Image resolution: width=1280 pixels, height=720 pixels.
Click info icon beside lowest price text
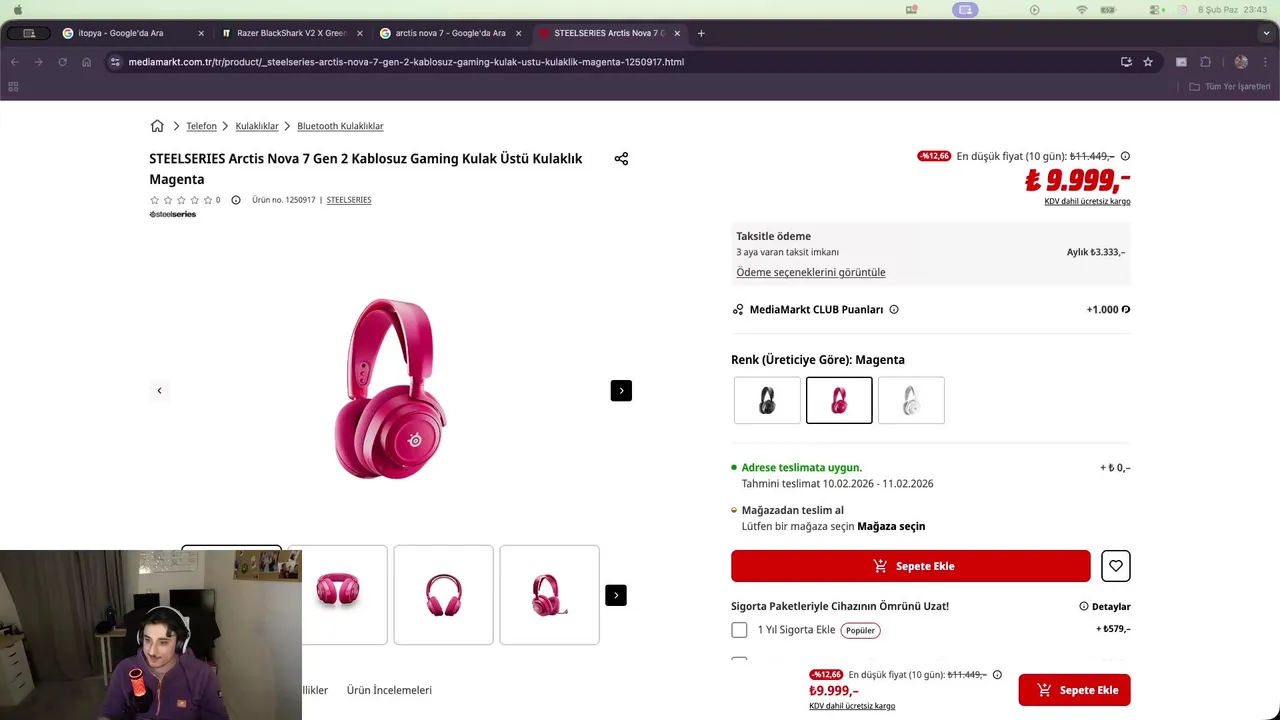[x=1125, y=156]
